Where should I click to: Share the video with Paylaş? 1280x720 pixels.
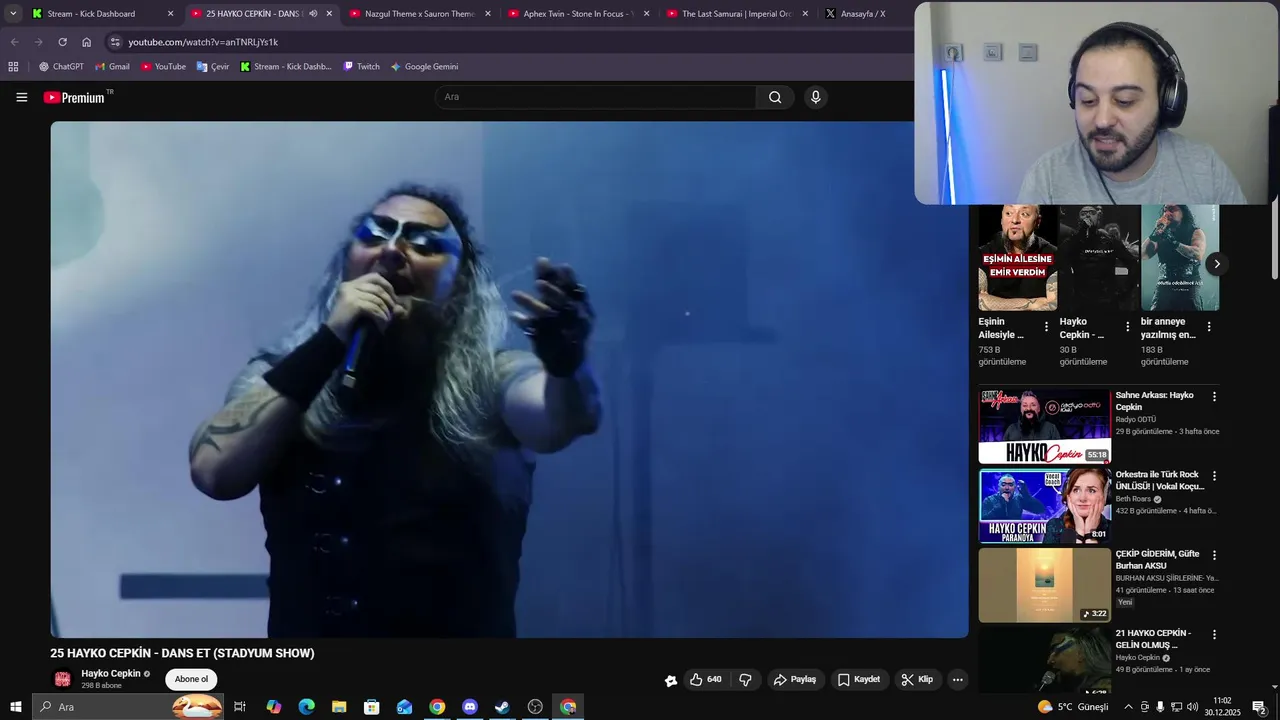tap(795, 680)
